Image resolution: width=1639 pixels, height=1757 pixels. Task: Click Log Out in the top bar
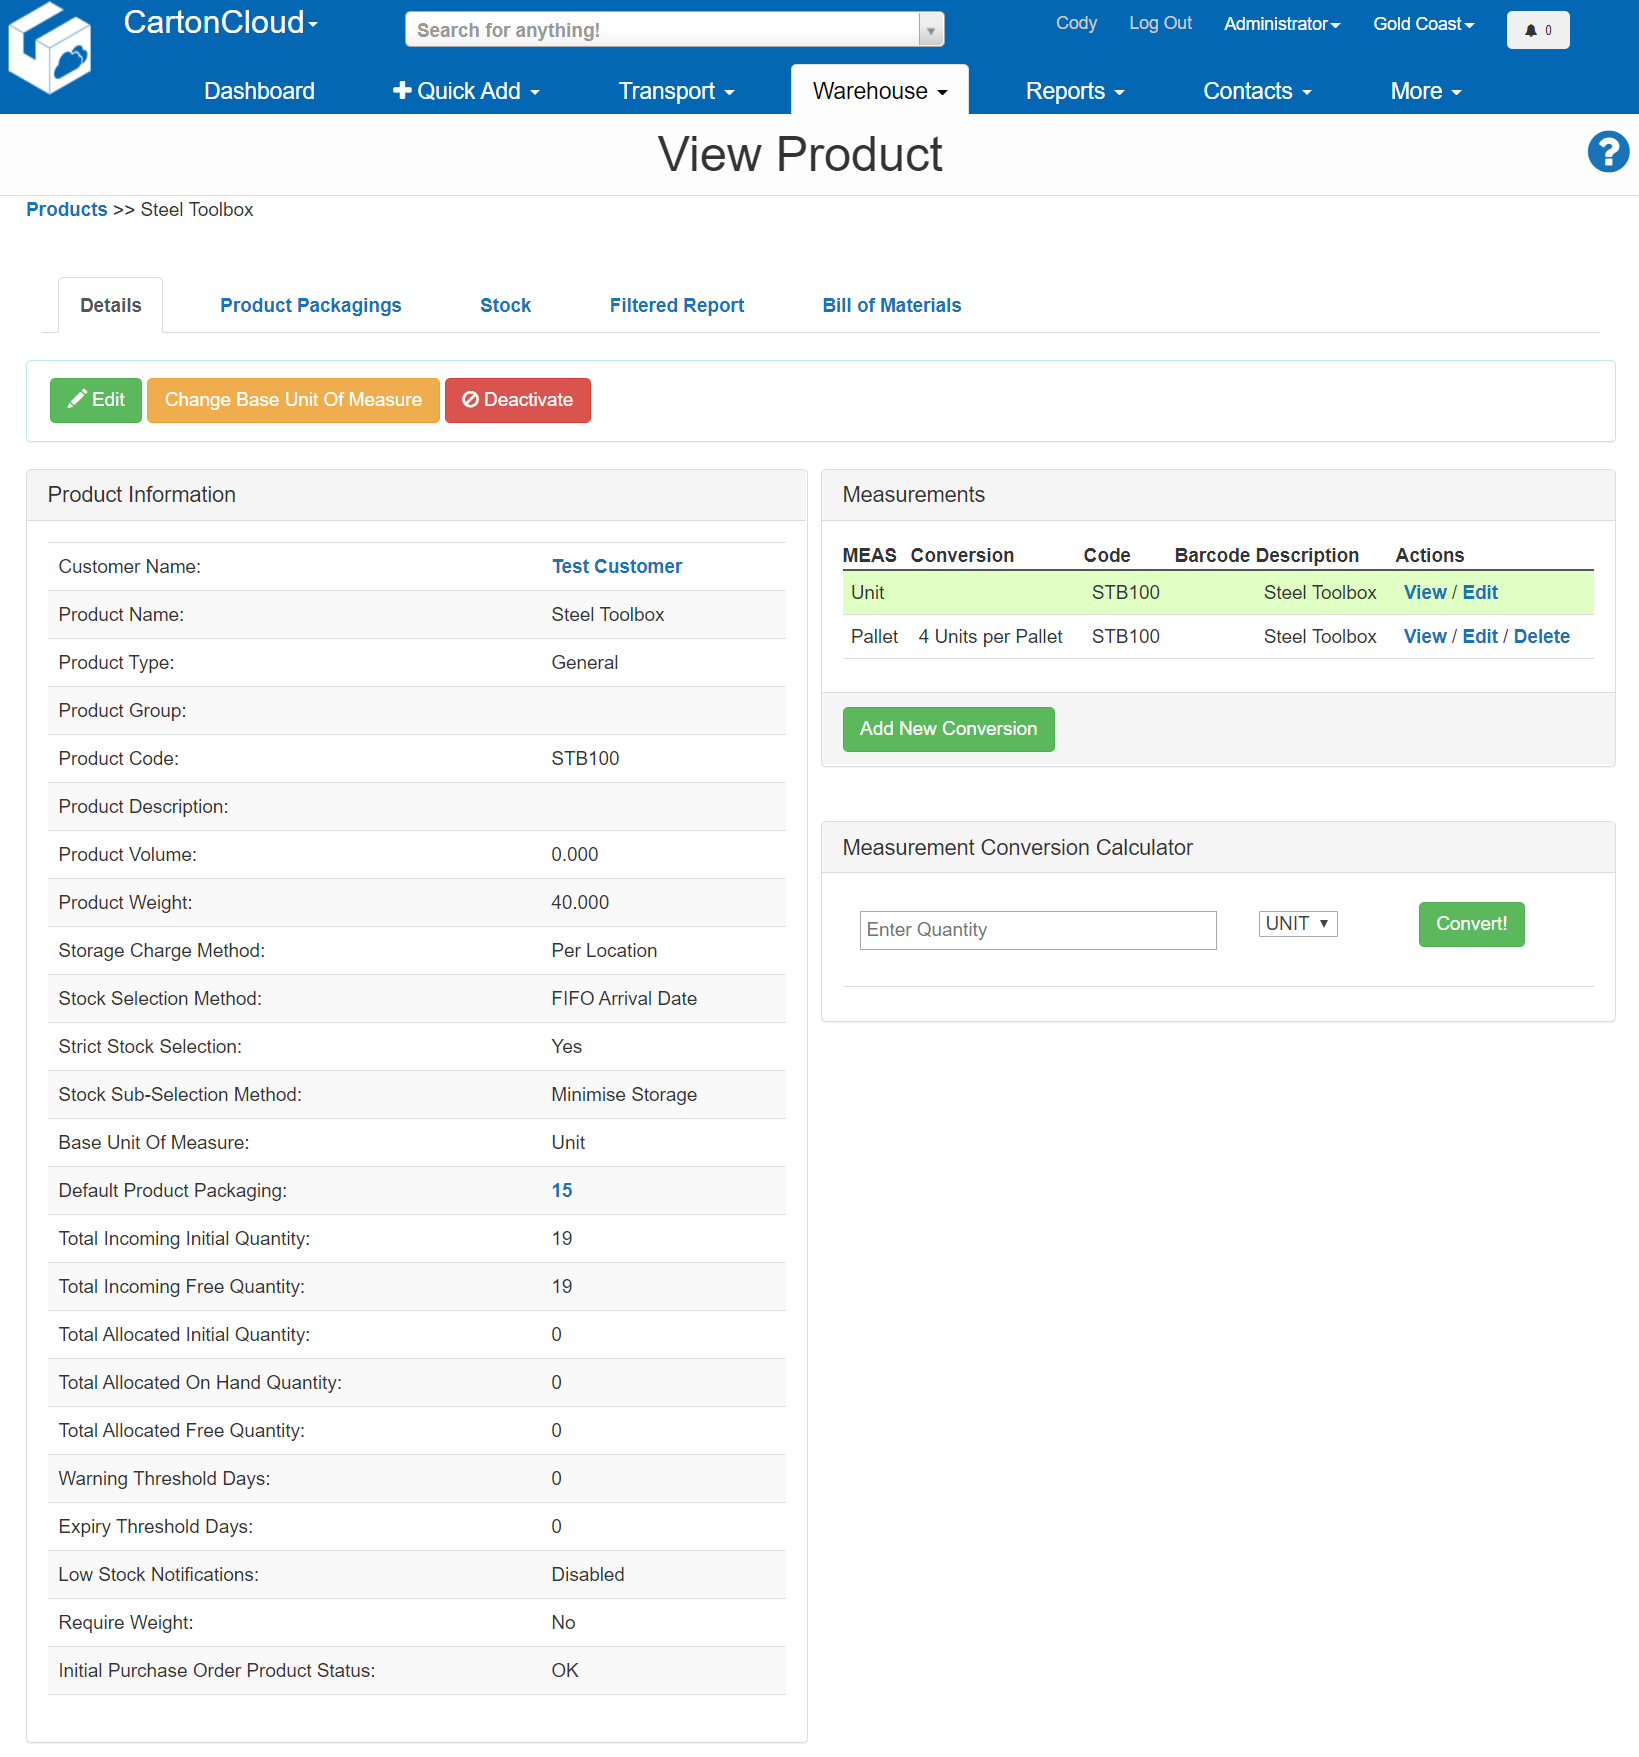click(x=1159, y=23)
